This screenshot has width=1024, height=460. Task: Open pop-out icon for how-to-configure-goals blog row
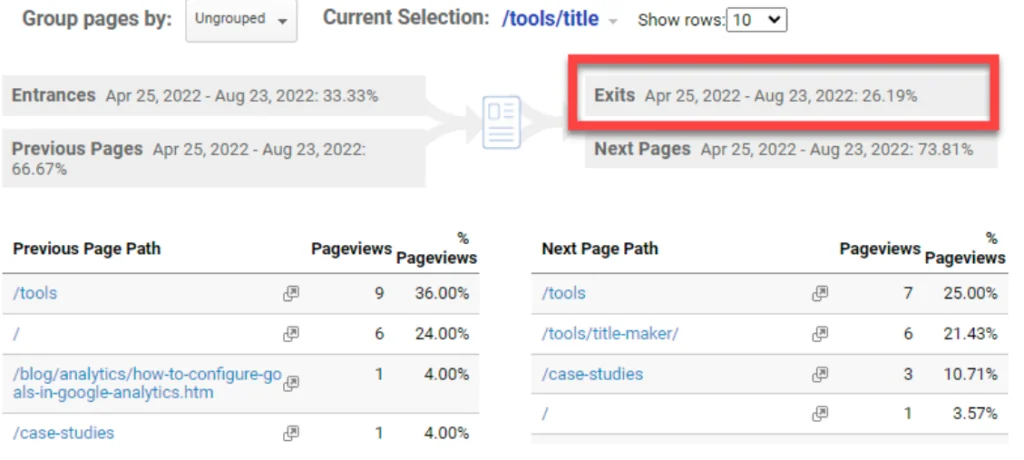(291, 383)
